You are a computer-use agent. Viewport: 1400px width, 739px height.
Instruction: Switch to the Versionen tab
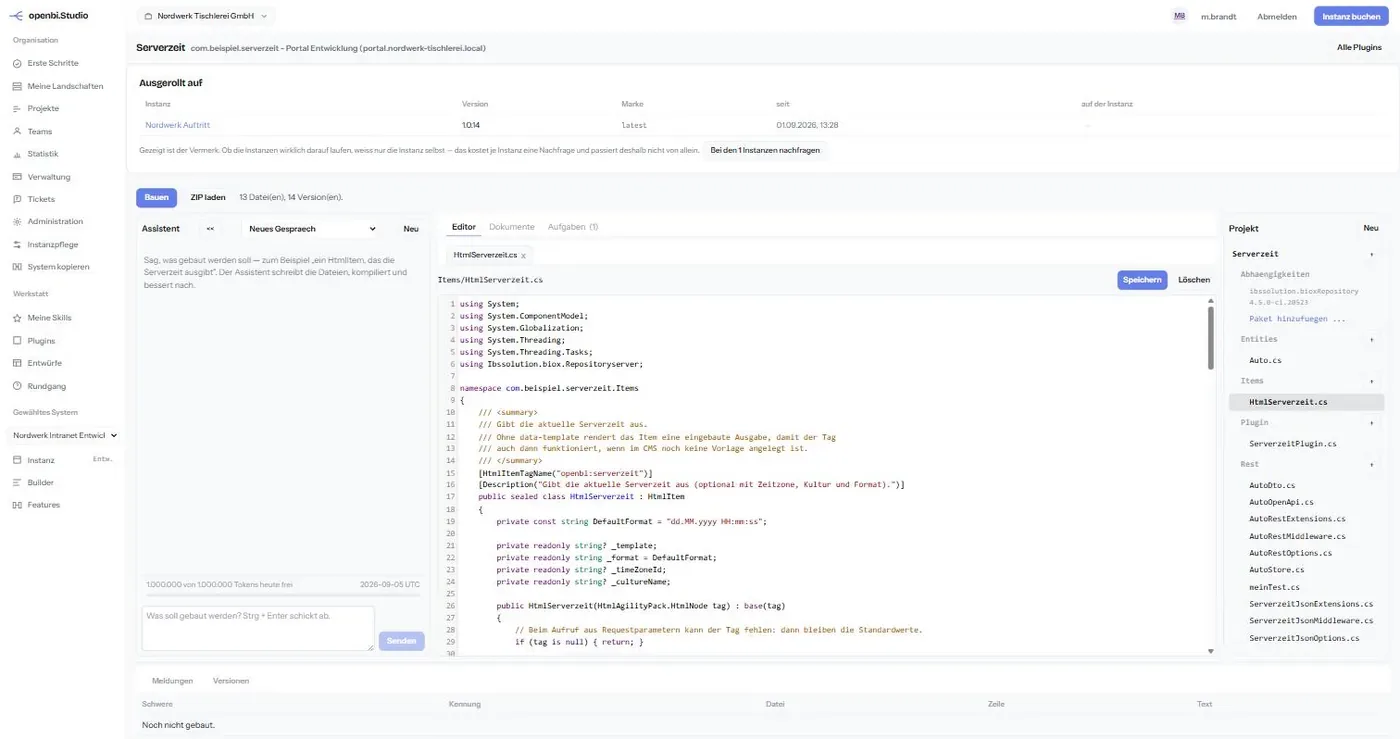point(231,681)
